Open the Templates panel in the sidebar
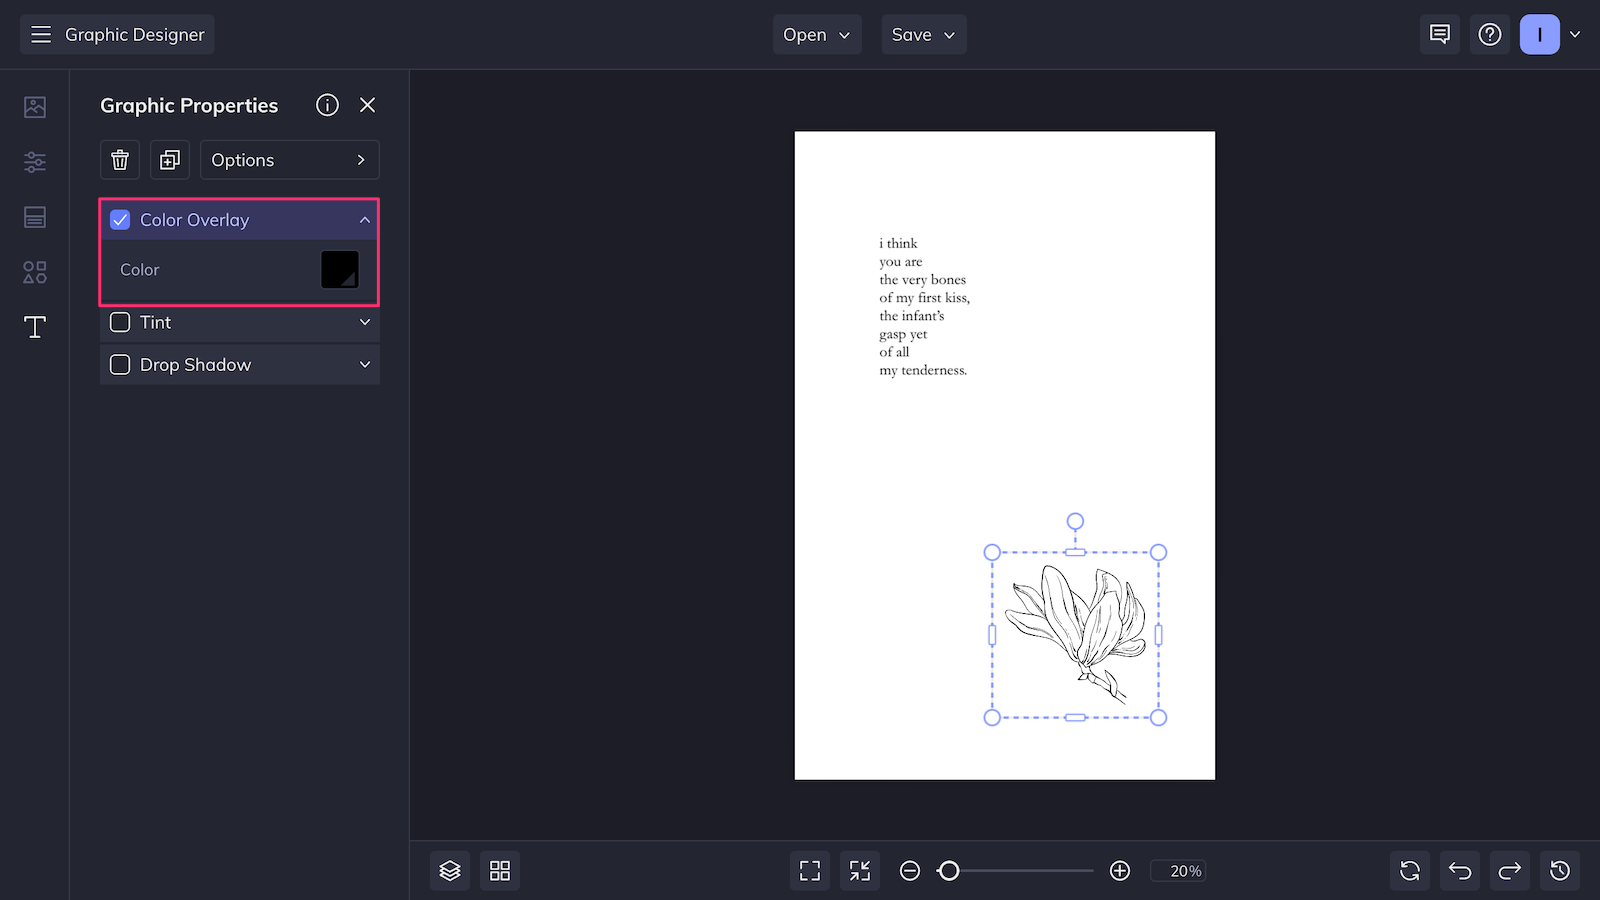 34,217
